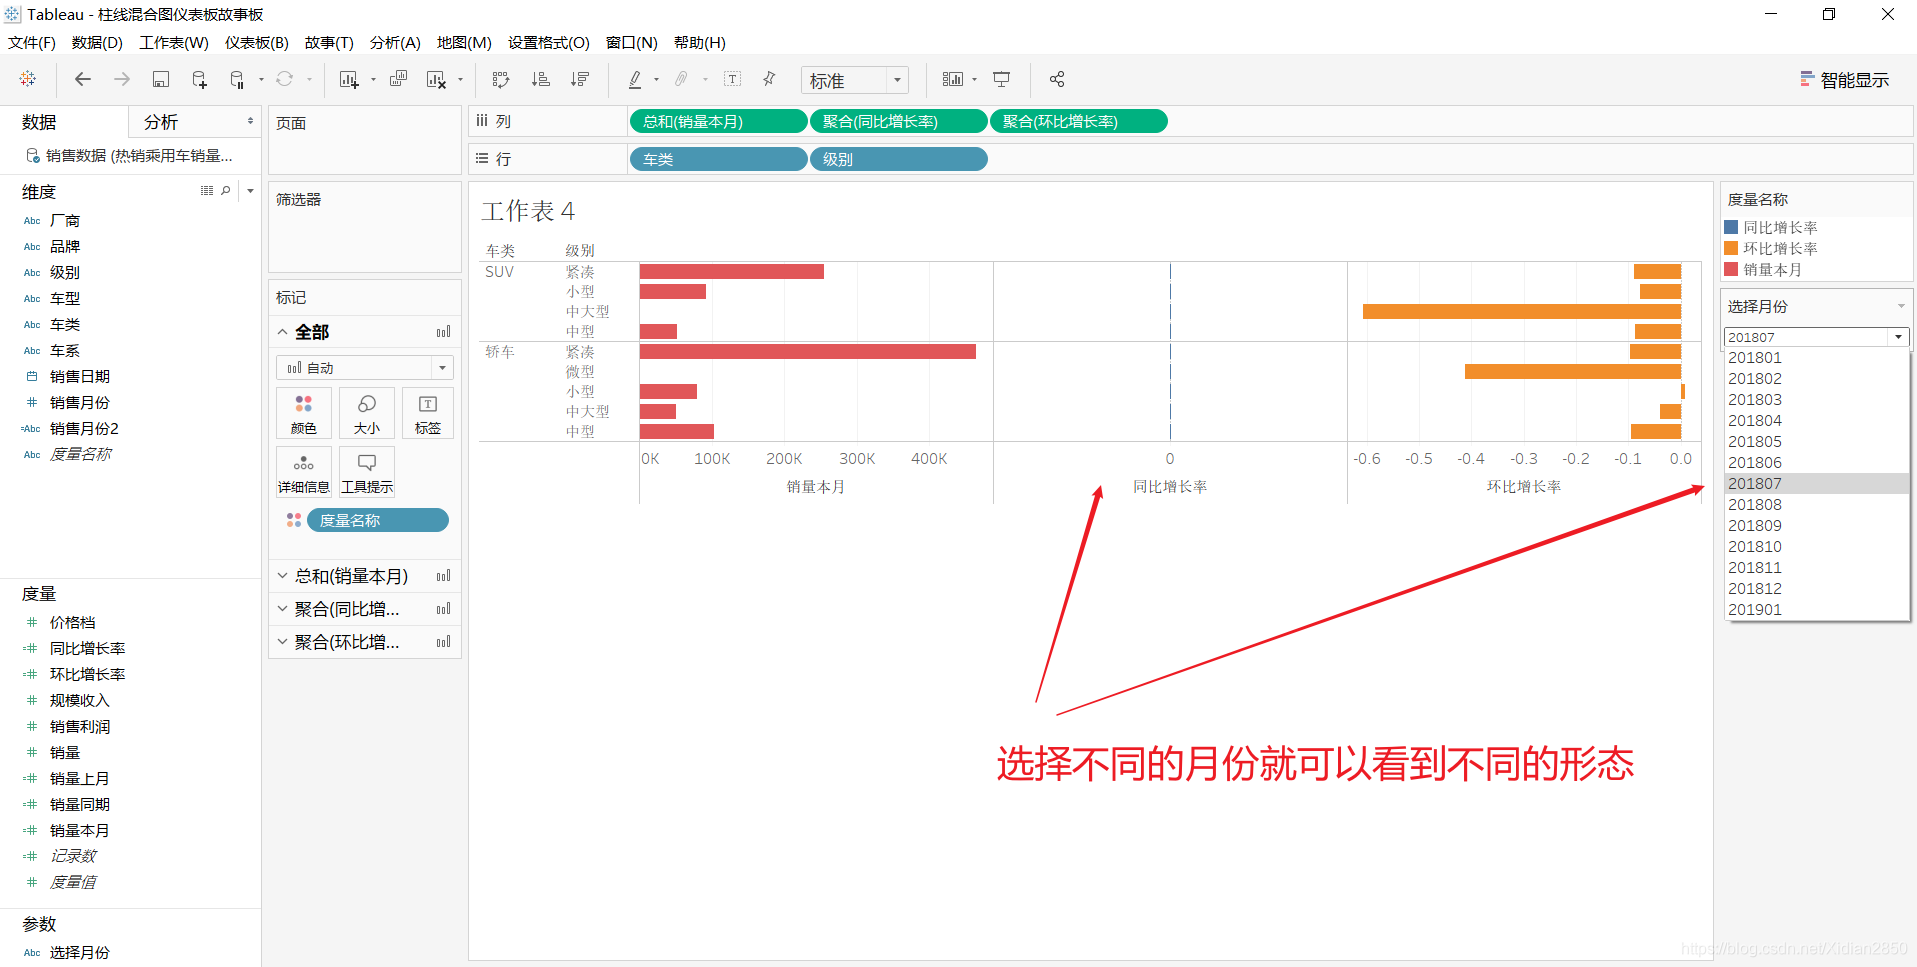Viewport: 1917px width, 967px height.
Task: Expand the 总和(销量本月) marks section
Action: tap(283, 576)
